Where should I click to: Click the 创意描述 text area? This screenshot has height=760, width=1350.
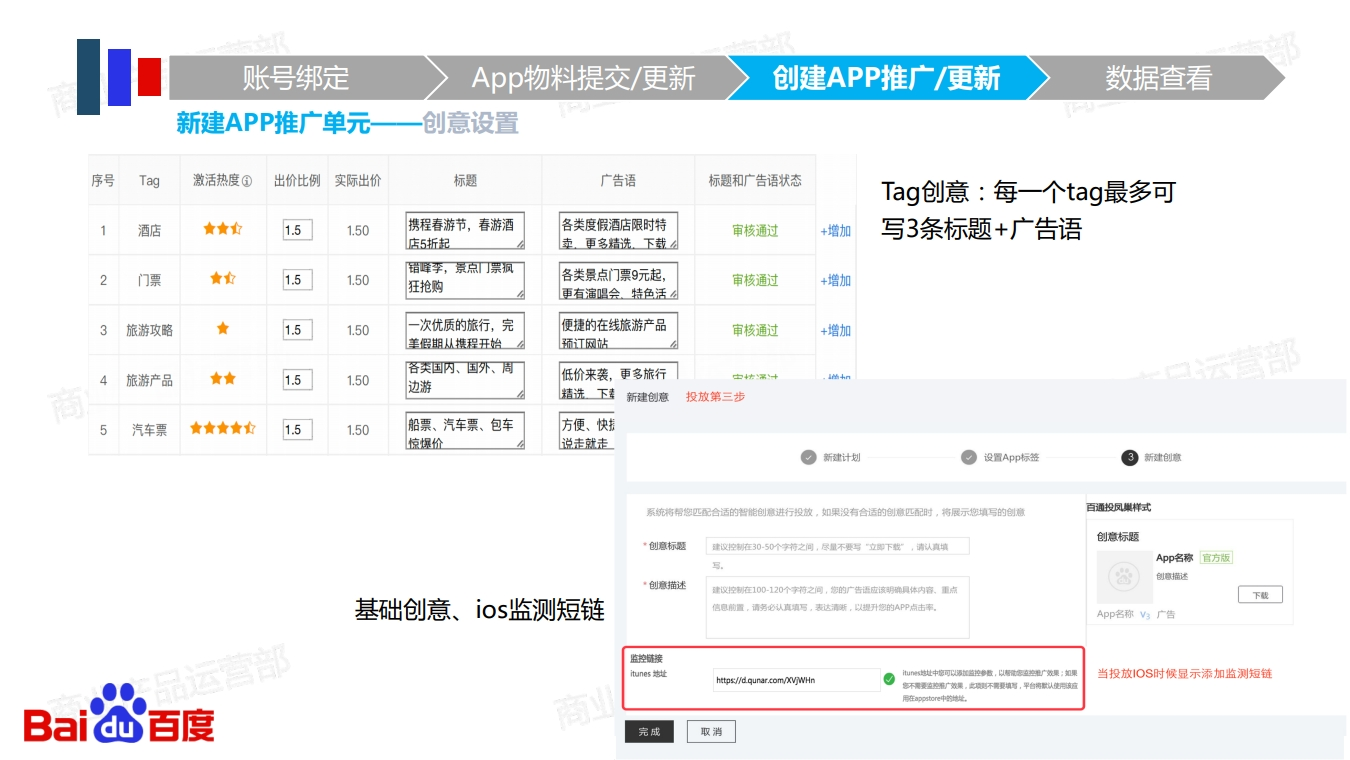pos(837,607)
